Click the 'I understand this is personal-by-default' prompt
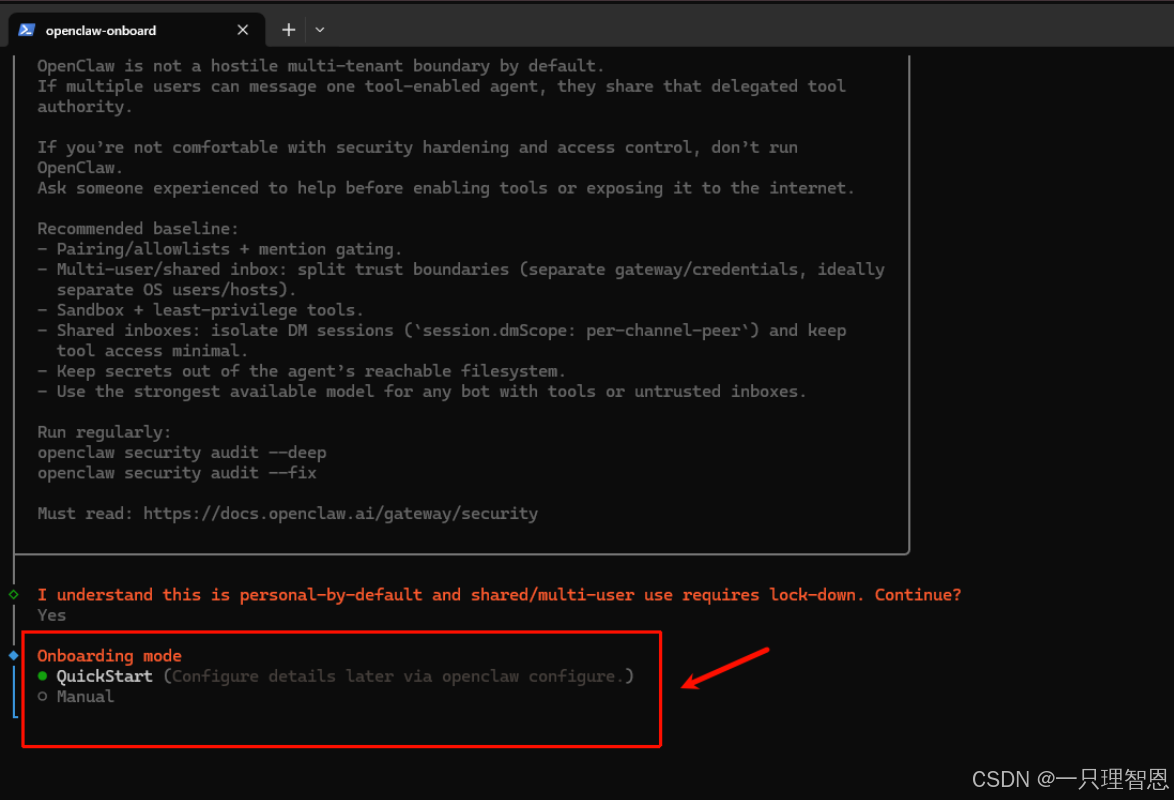 click(x=499, y=595)
